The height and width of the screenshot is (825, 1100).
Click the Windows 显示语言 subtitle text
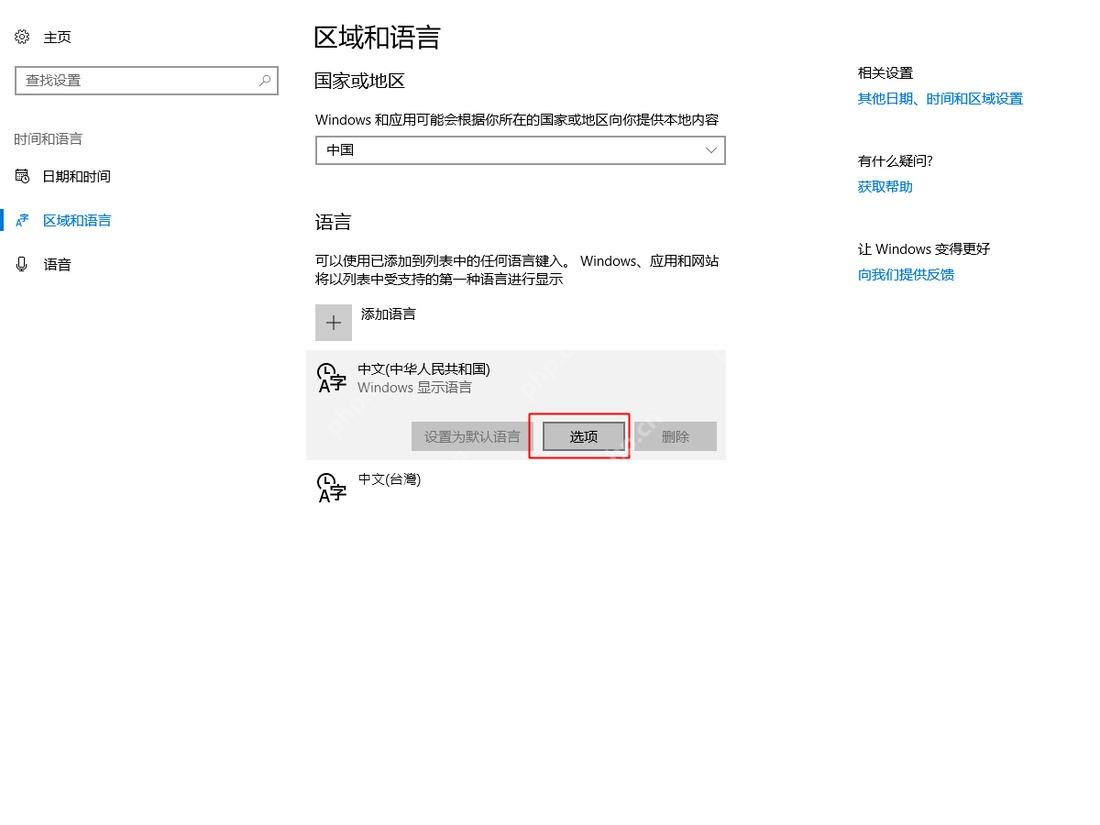pos(415,387)
